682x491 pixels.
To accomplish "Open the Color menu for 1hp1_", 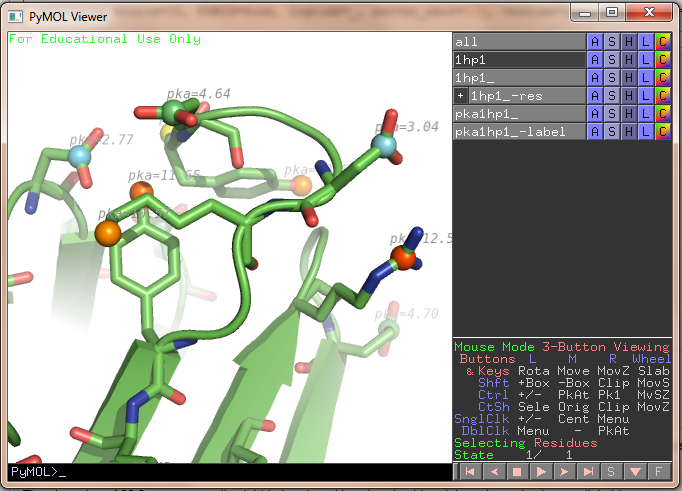I will click(x=662, y=78).
